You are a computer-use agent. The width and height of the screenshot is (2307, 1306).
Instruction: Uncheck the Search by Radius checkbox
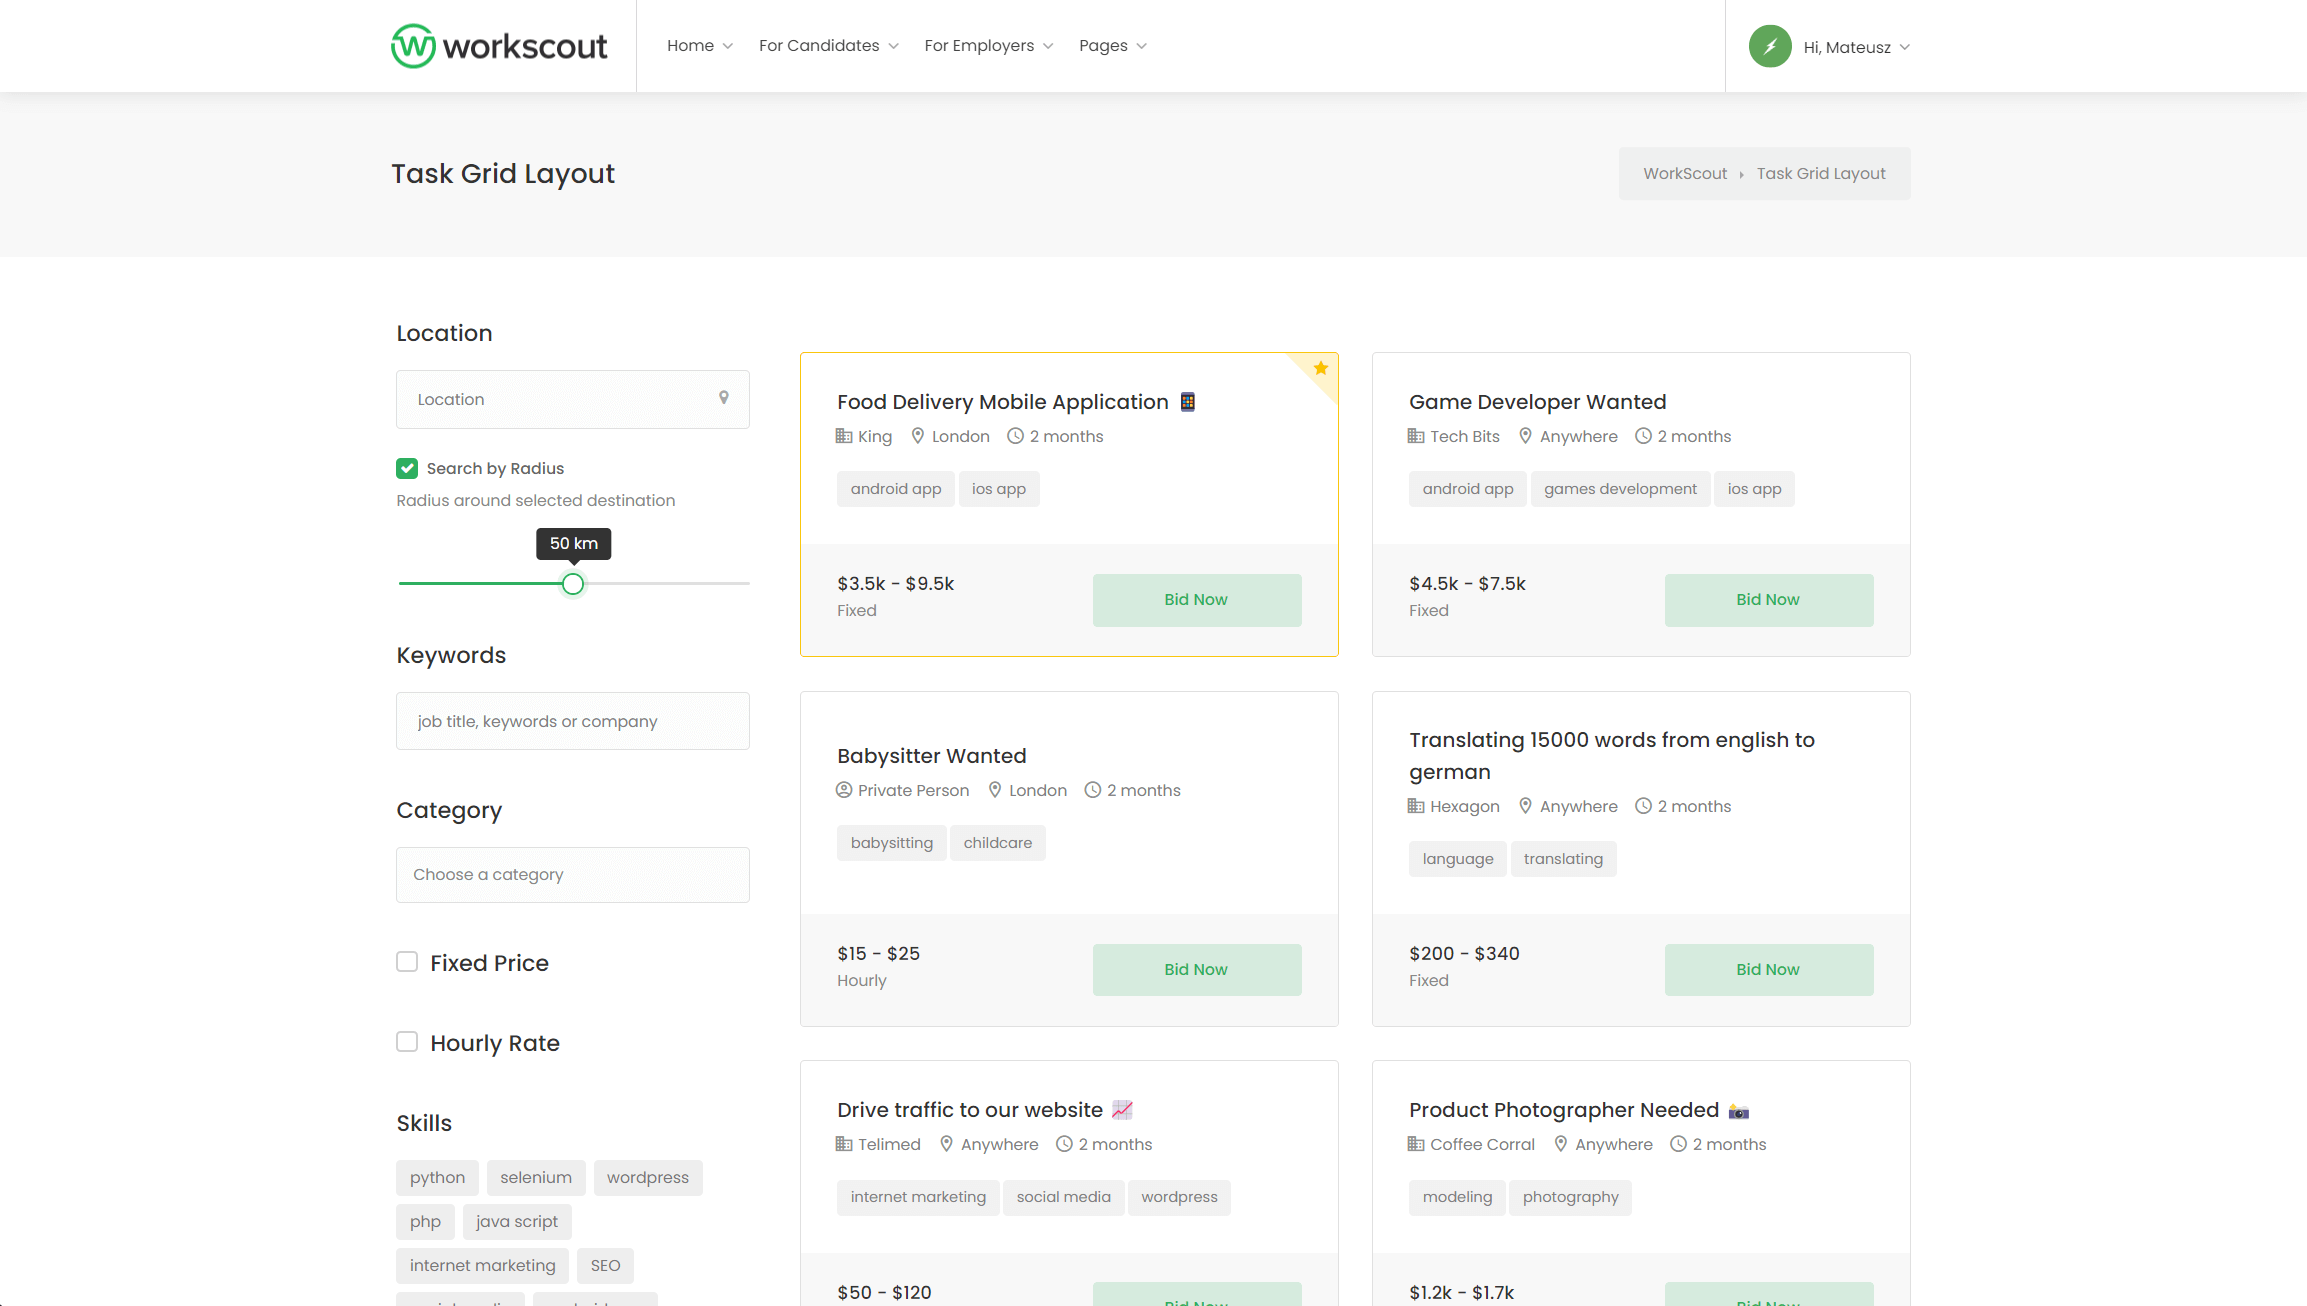407,468
